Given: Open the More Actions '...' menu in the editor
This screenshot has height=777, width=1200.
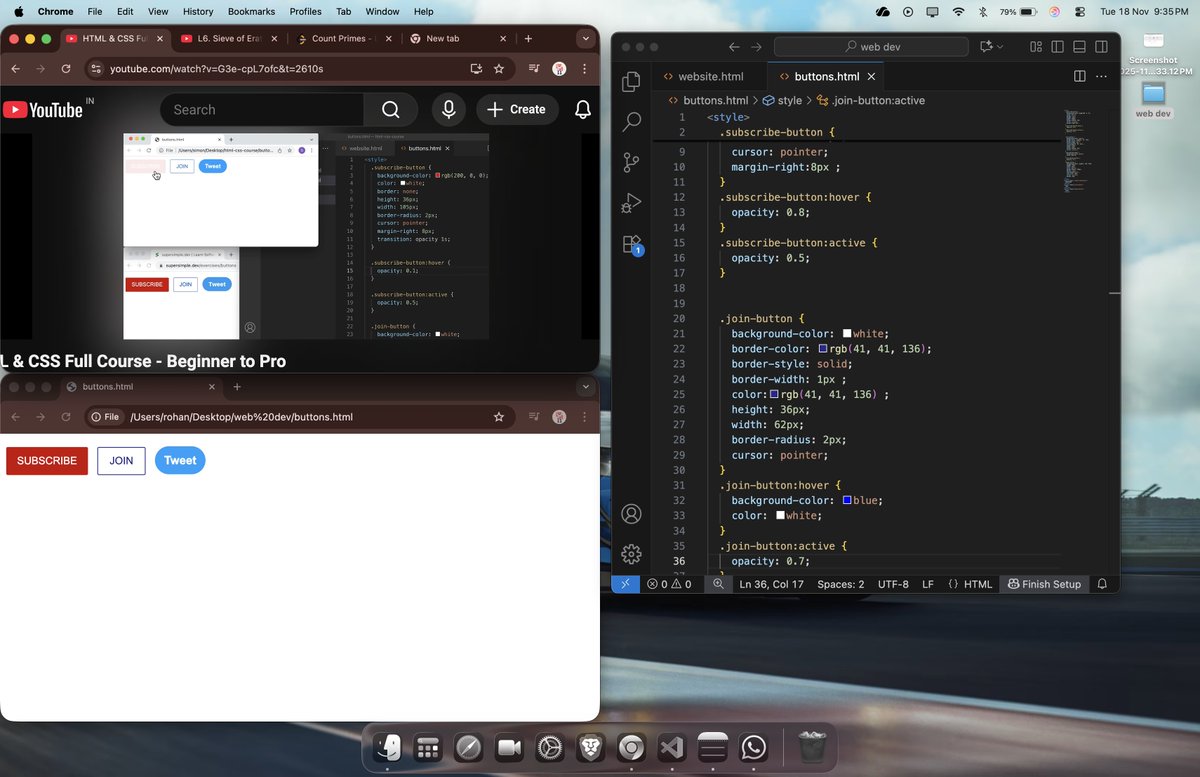Looking at the screenshot, I should [x=1101, y=76].
